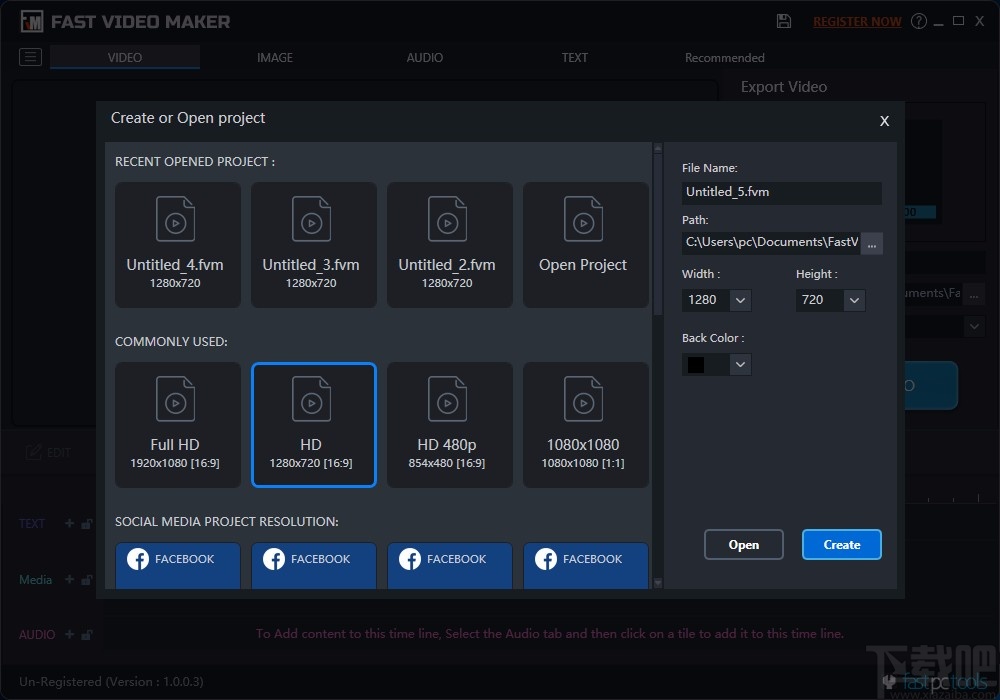The height and width of the screenshot is (700, 1000).
Task: Open recent project Untitled_3.fvm
Action: (314, 245)
